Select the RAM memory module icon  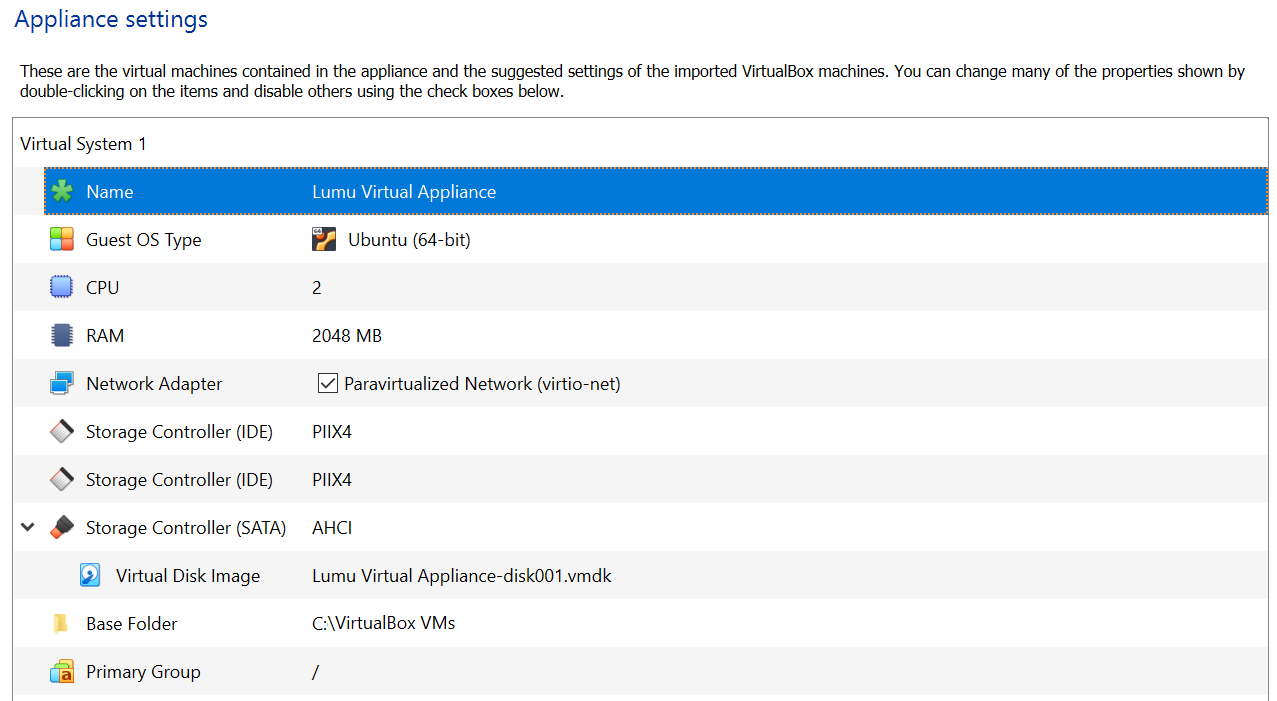point(61,335)
